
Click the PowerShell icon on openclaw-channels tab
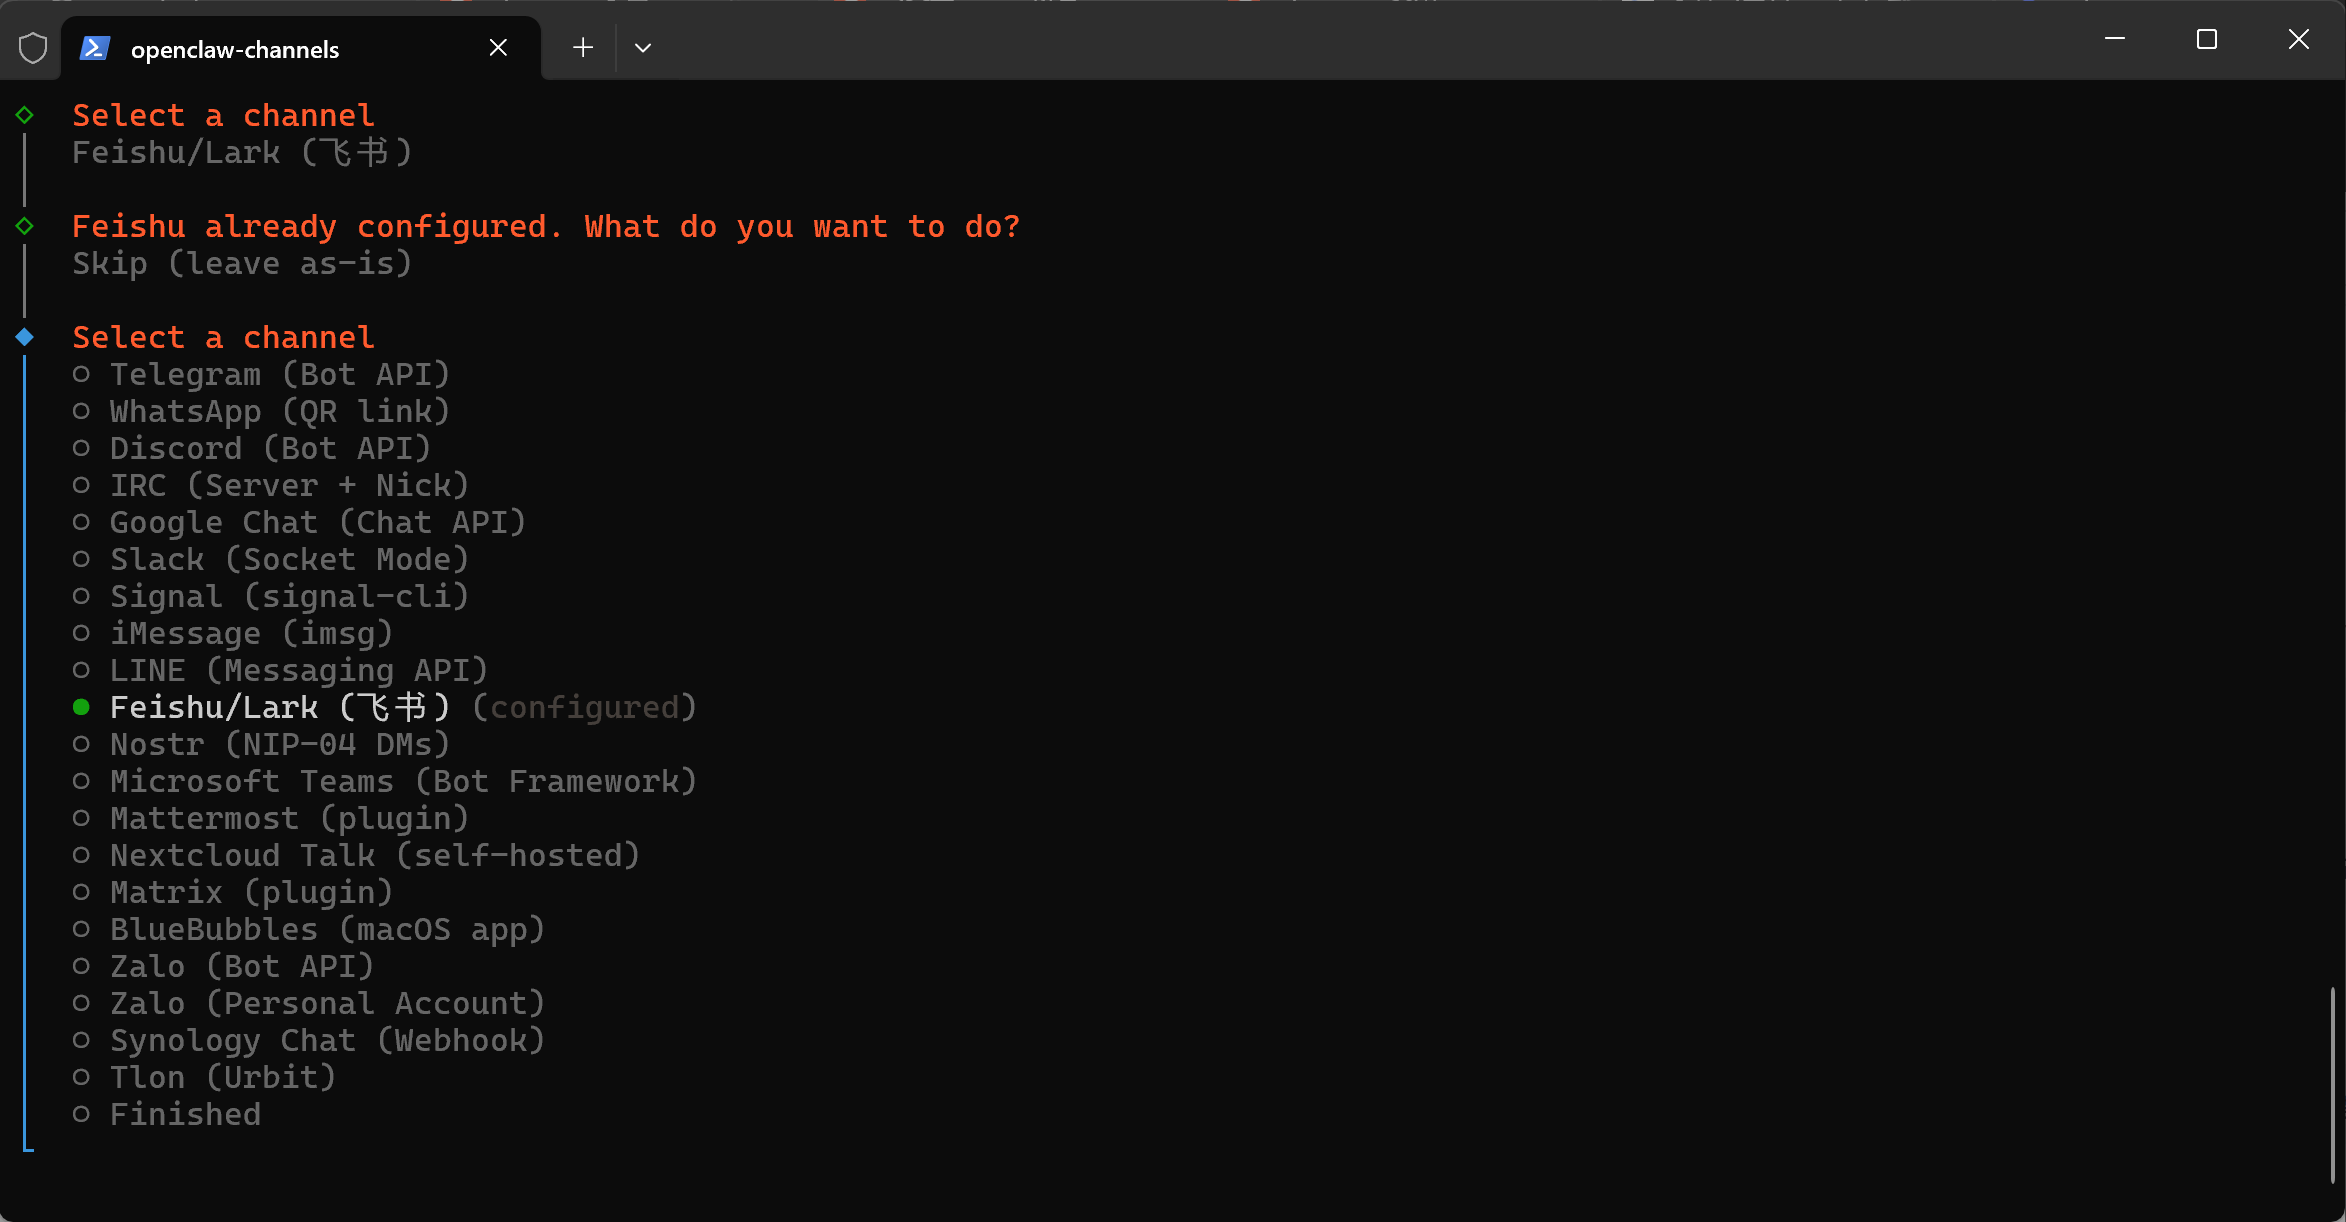(95, 48)
